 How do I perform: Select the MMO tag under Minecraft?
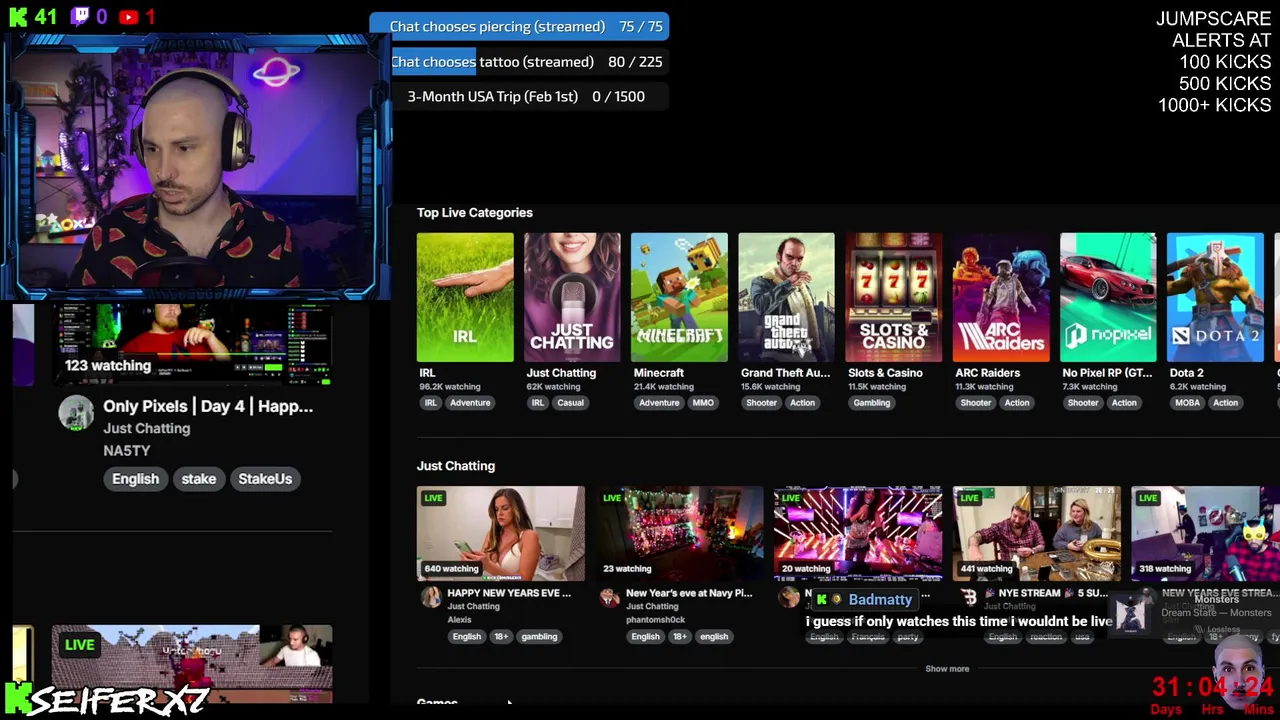703,403
